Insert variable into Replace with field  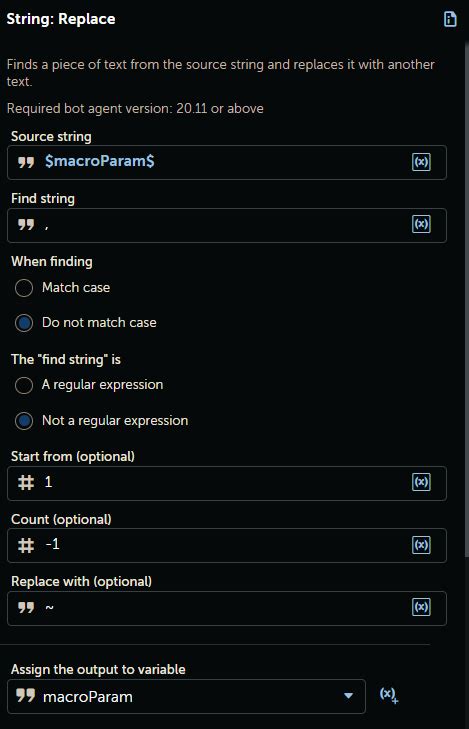421,607
